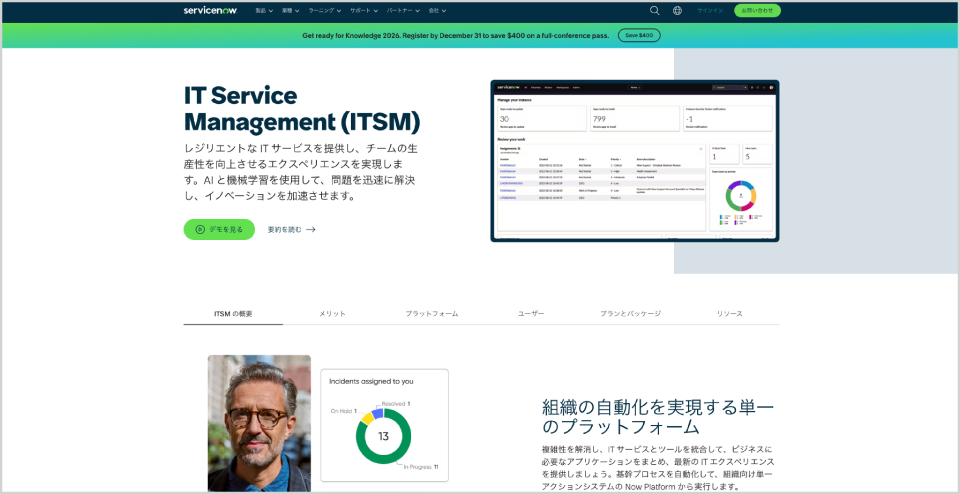This screenshot has width=960, height=494.
Task: Switch to the プラットフォーム tab
Action: pos(432,313)
